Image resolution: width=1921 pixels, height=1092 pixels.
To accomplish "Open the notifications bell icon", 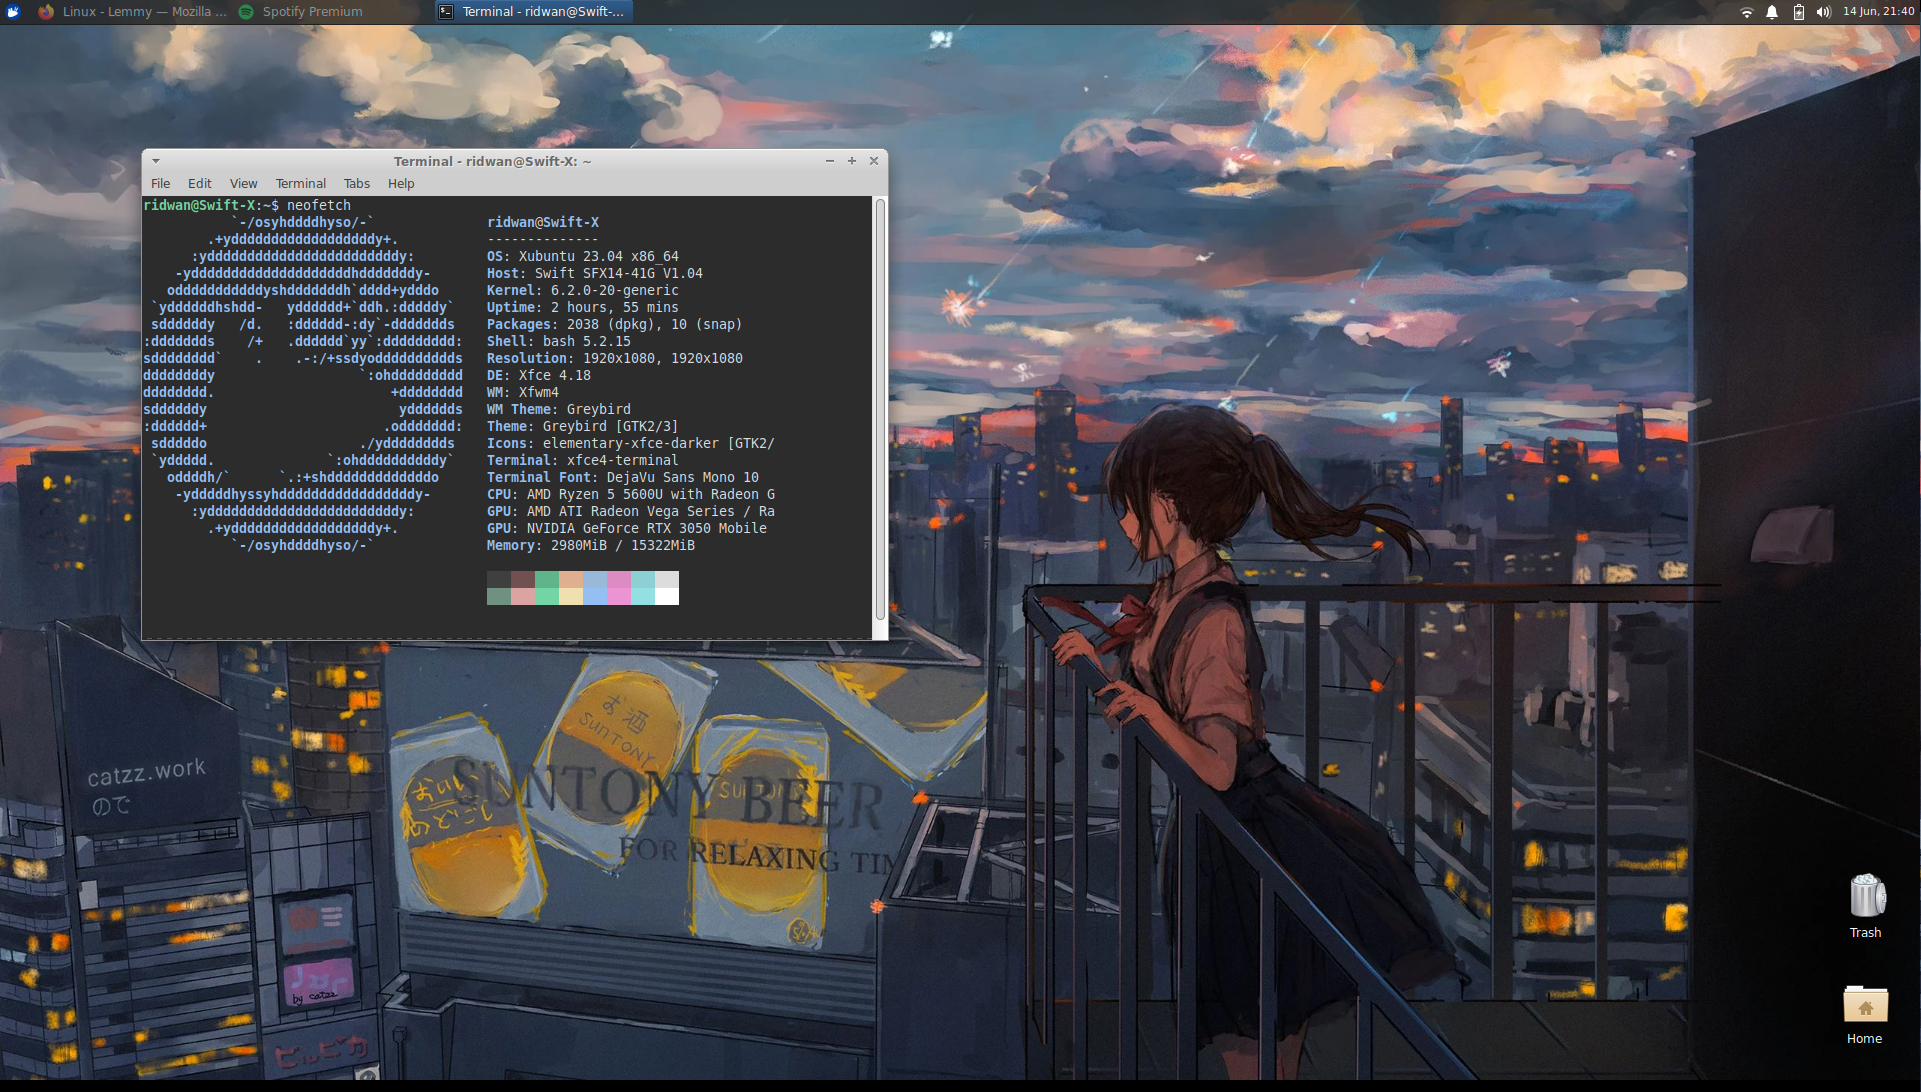I will 1772,12.
